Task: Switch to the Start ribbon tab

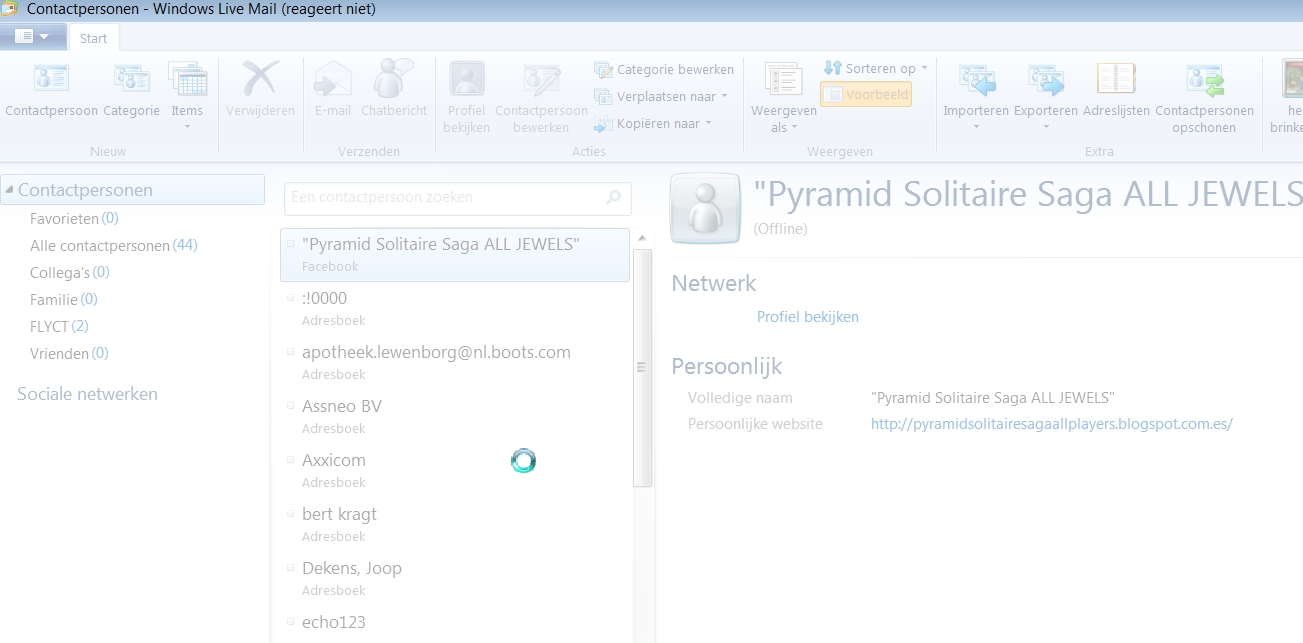Action: pyautogui.click(x=94, y=38)
